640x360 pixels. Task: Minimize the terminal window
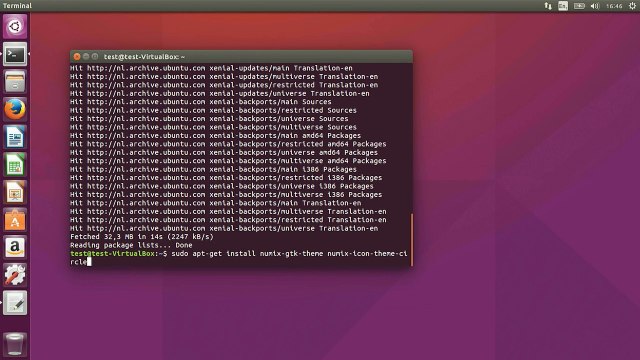click(x=86, y=56)
